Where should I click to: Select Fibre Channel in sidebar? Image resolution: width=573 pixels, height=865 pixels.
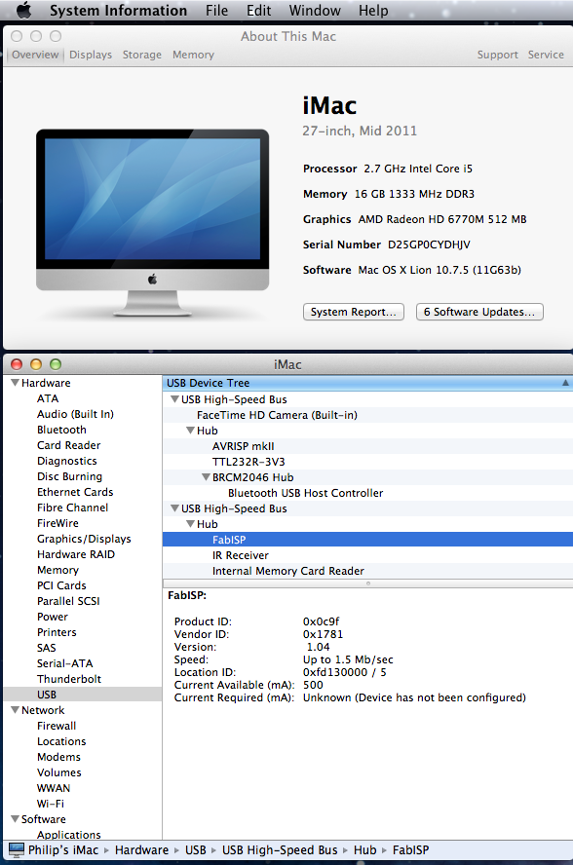[72, 507]
